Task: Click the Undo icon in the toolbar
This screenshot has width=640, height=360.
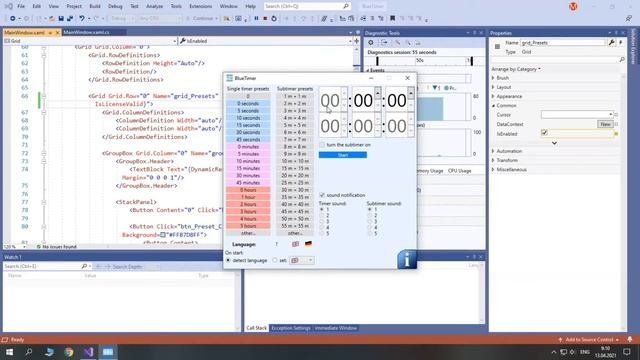Action: (x=82, y=18)
